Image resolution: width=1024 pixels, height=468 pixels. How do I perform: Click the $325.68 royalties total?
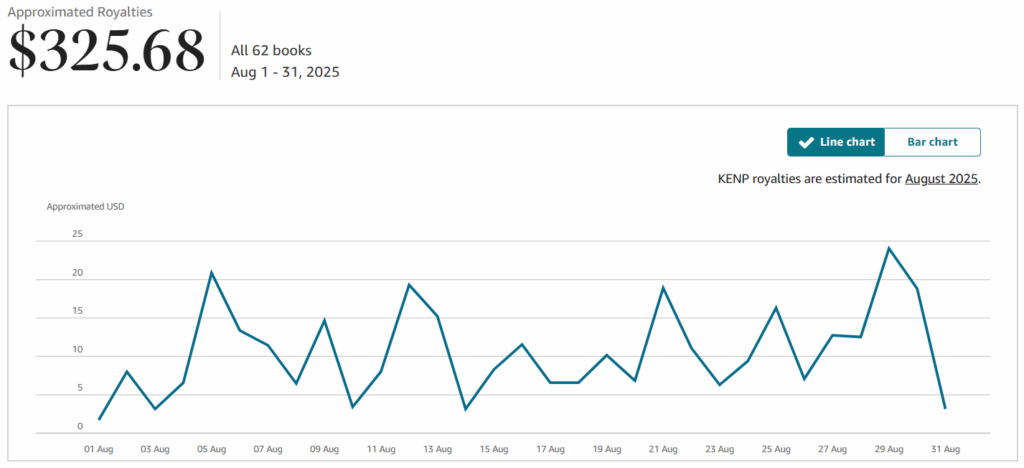point(106,50)
